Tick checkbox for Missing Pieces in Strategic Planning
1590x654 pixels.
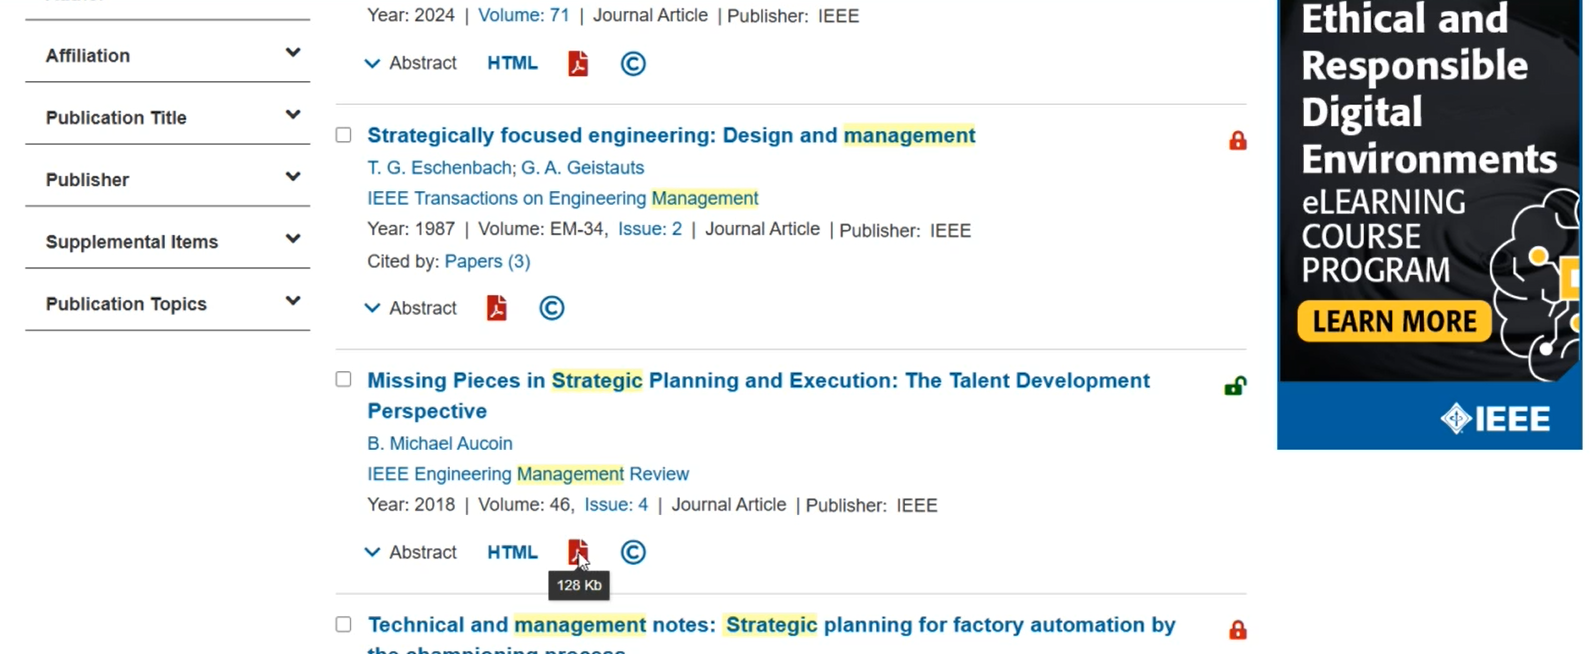[344, 380]
